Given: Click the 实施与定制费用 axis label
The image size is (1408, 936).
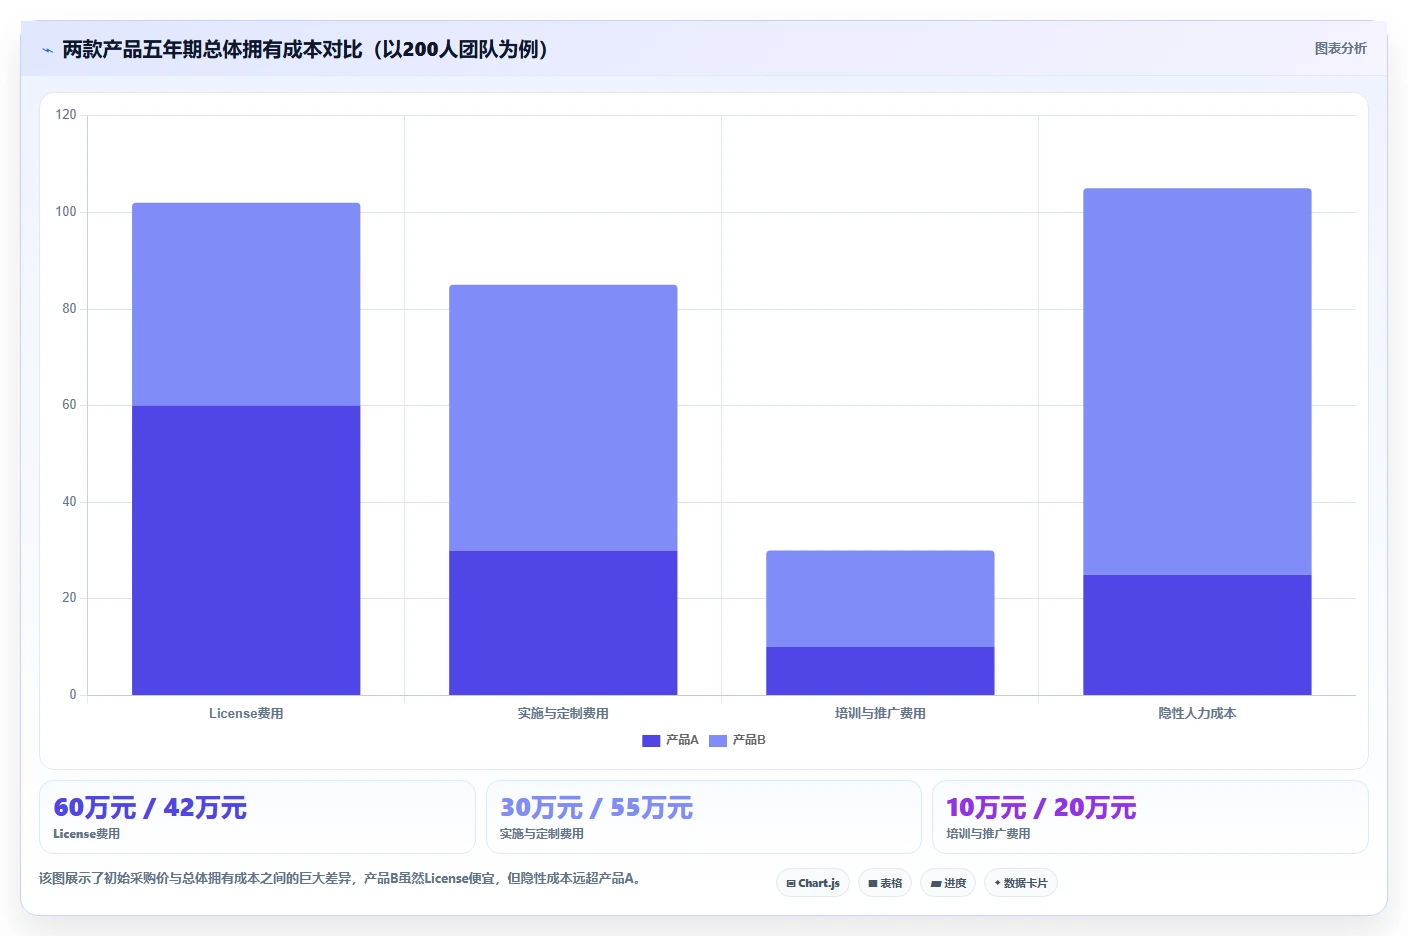Looking at the screenshot, I should point(563,713).
